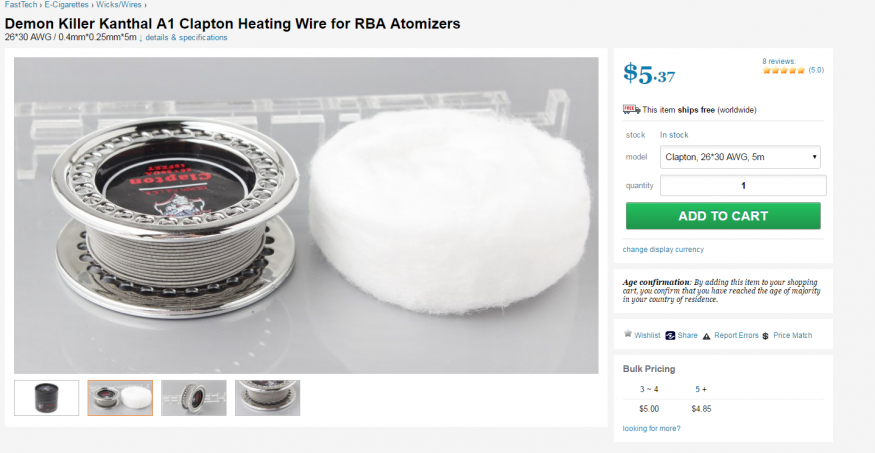875x453 pixels.
Task: Click the Price Match dollar icon
Action: [766, 336]
